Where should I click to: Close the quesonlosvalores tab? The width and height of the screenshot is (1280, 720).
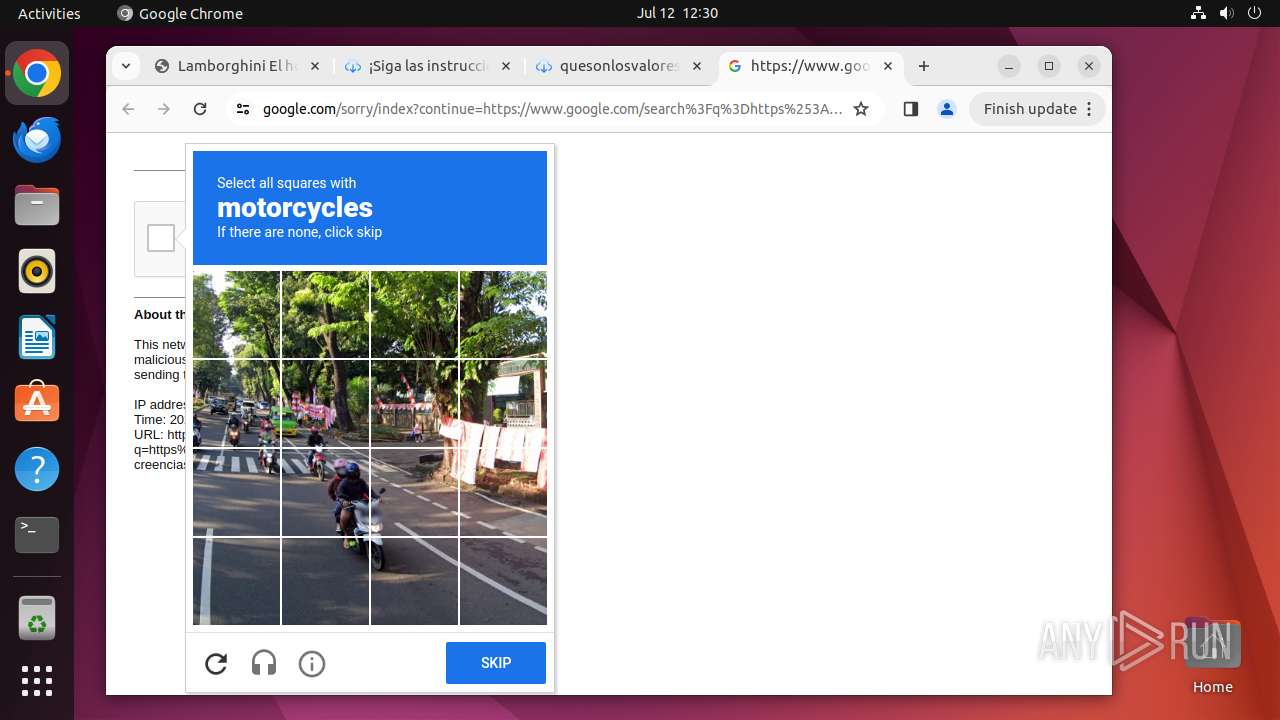[x=697, y=66]
